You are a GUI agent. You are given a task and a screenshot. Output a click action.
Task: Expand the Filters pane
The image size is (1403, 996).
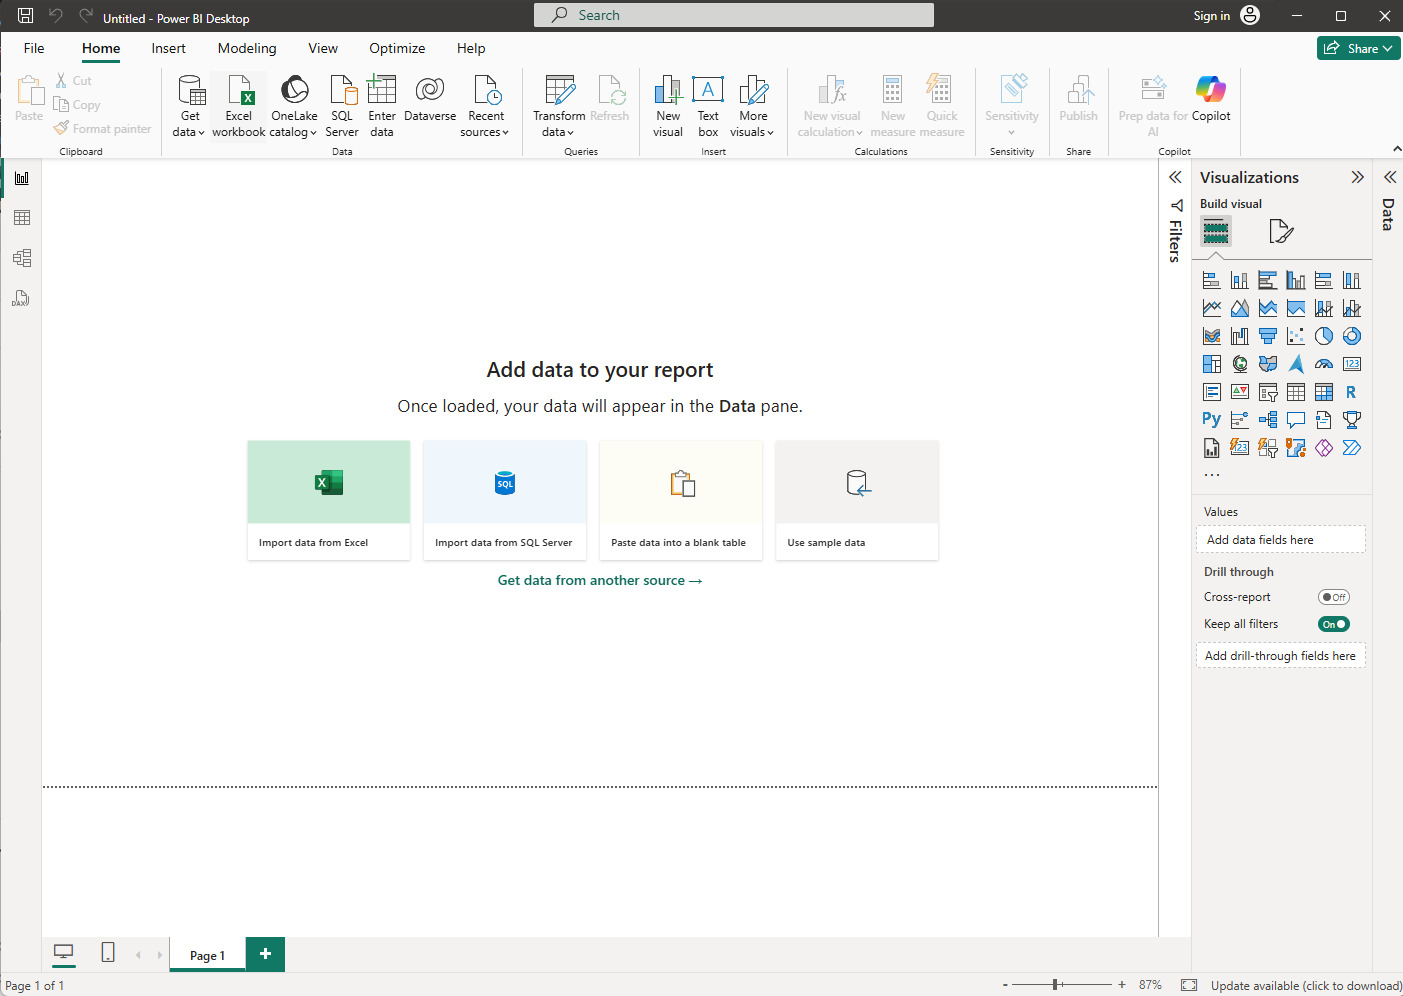tap(1175, 177)
